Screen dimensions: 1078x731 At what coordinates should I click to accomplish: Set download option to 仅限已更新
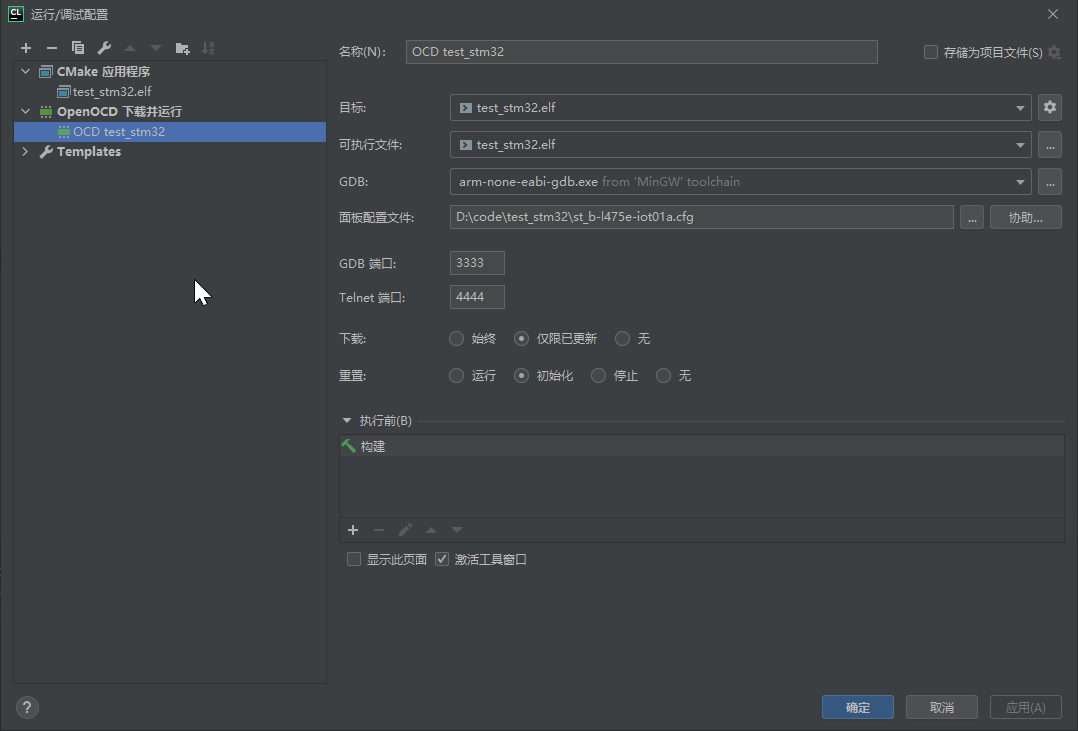521,338
